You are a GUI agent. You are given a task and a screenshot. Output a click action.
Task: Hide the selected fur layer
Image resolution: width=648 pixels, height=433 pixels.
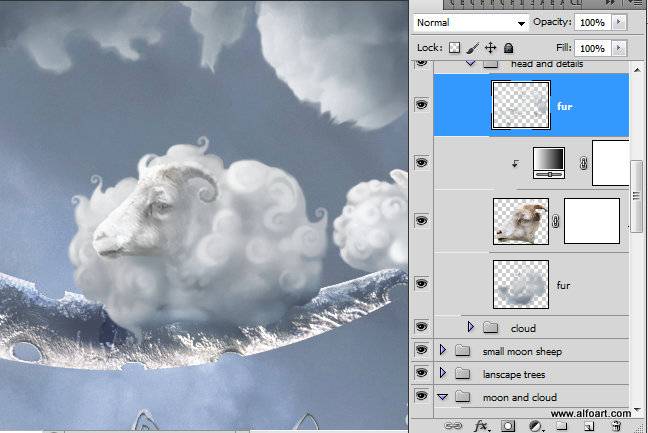[421, 105]
